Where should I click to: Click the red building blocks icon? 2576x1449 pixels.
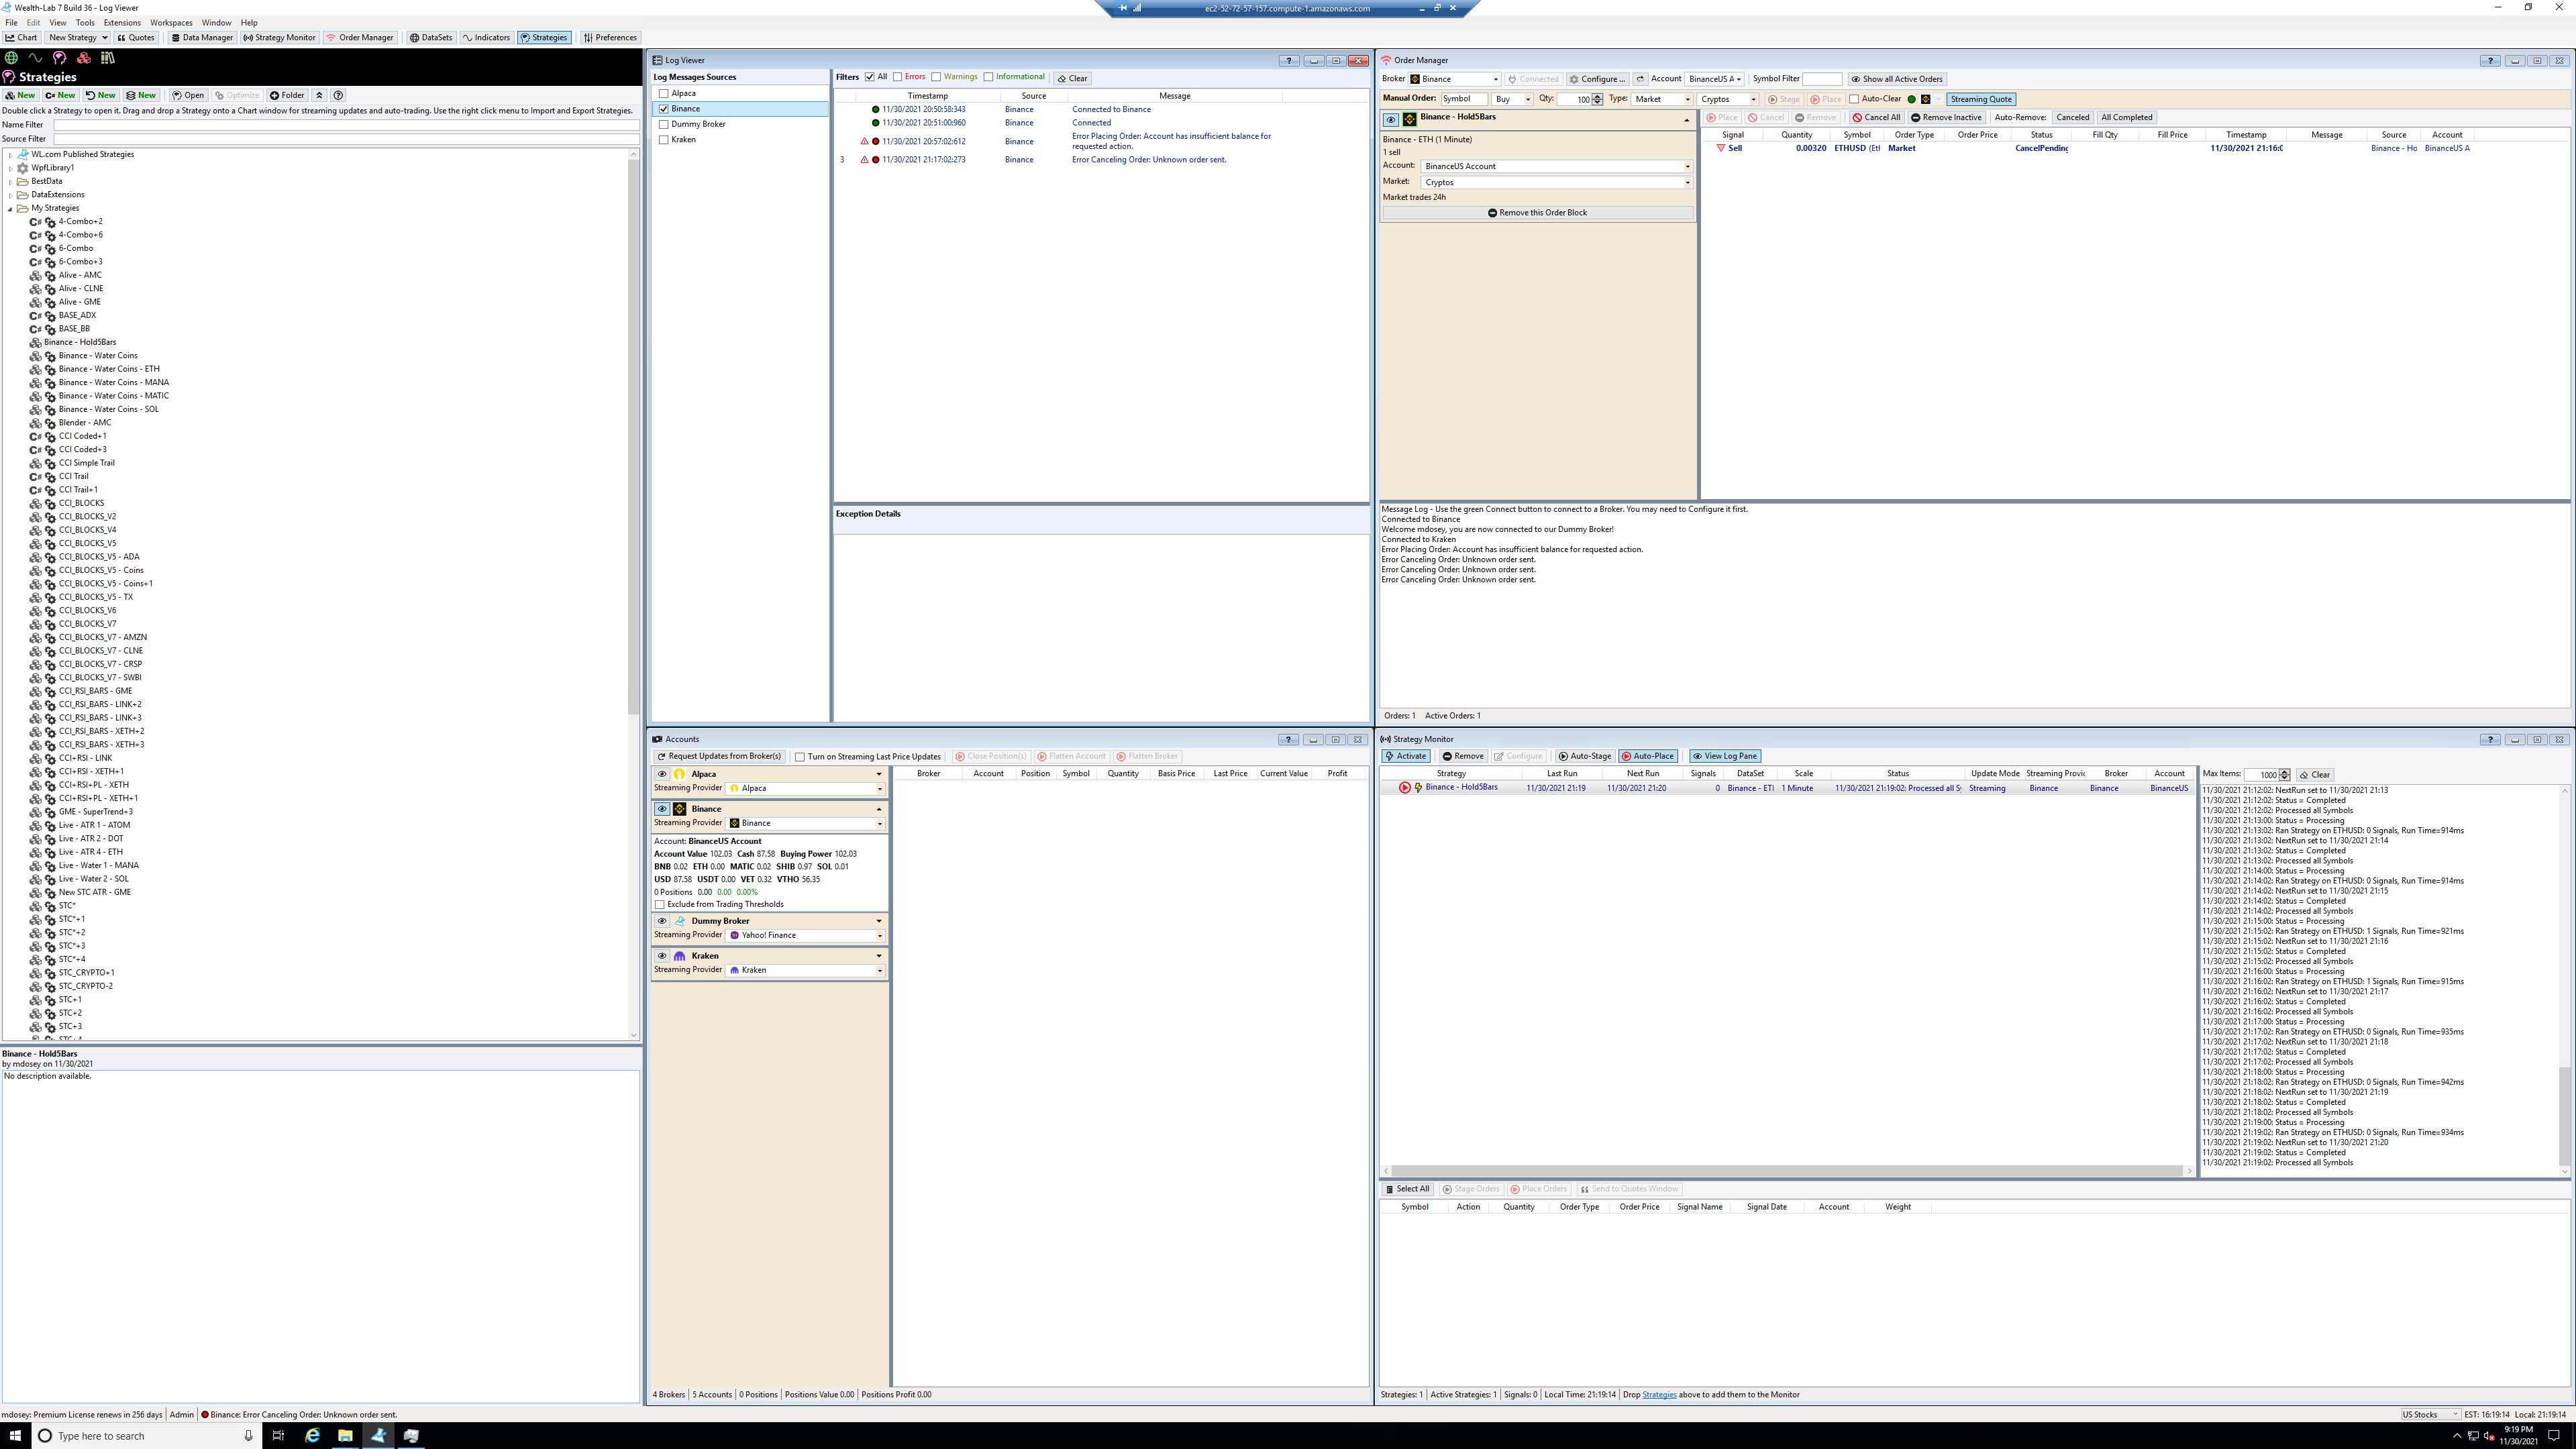coord(84,57)
